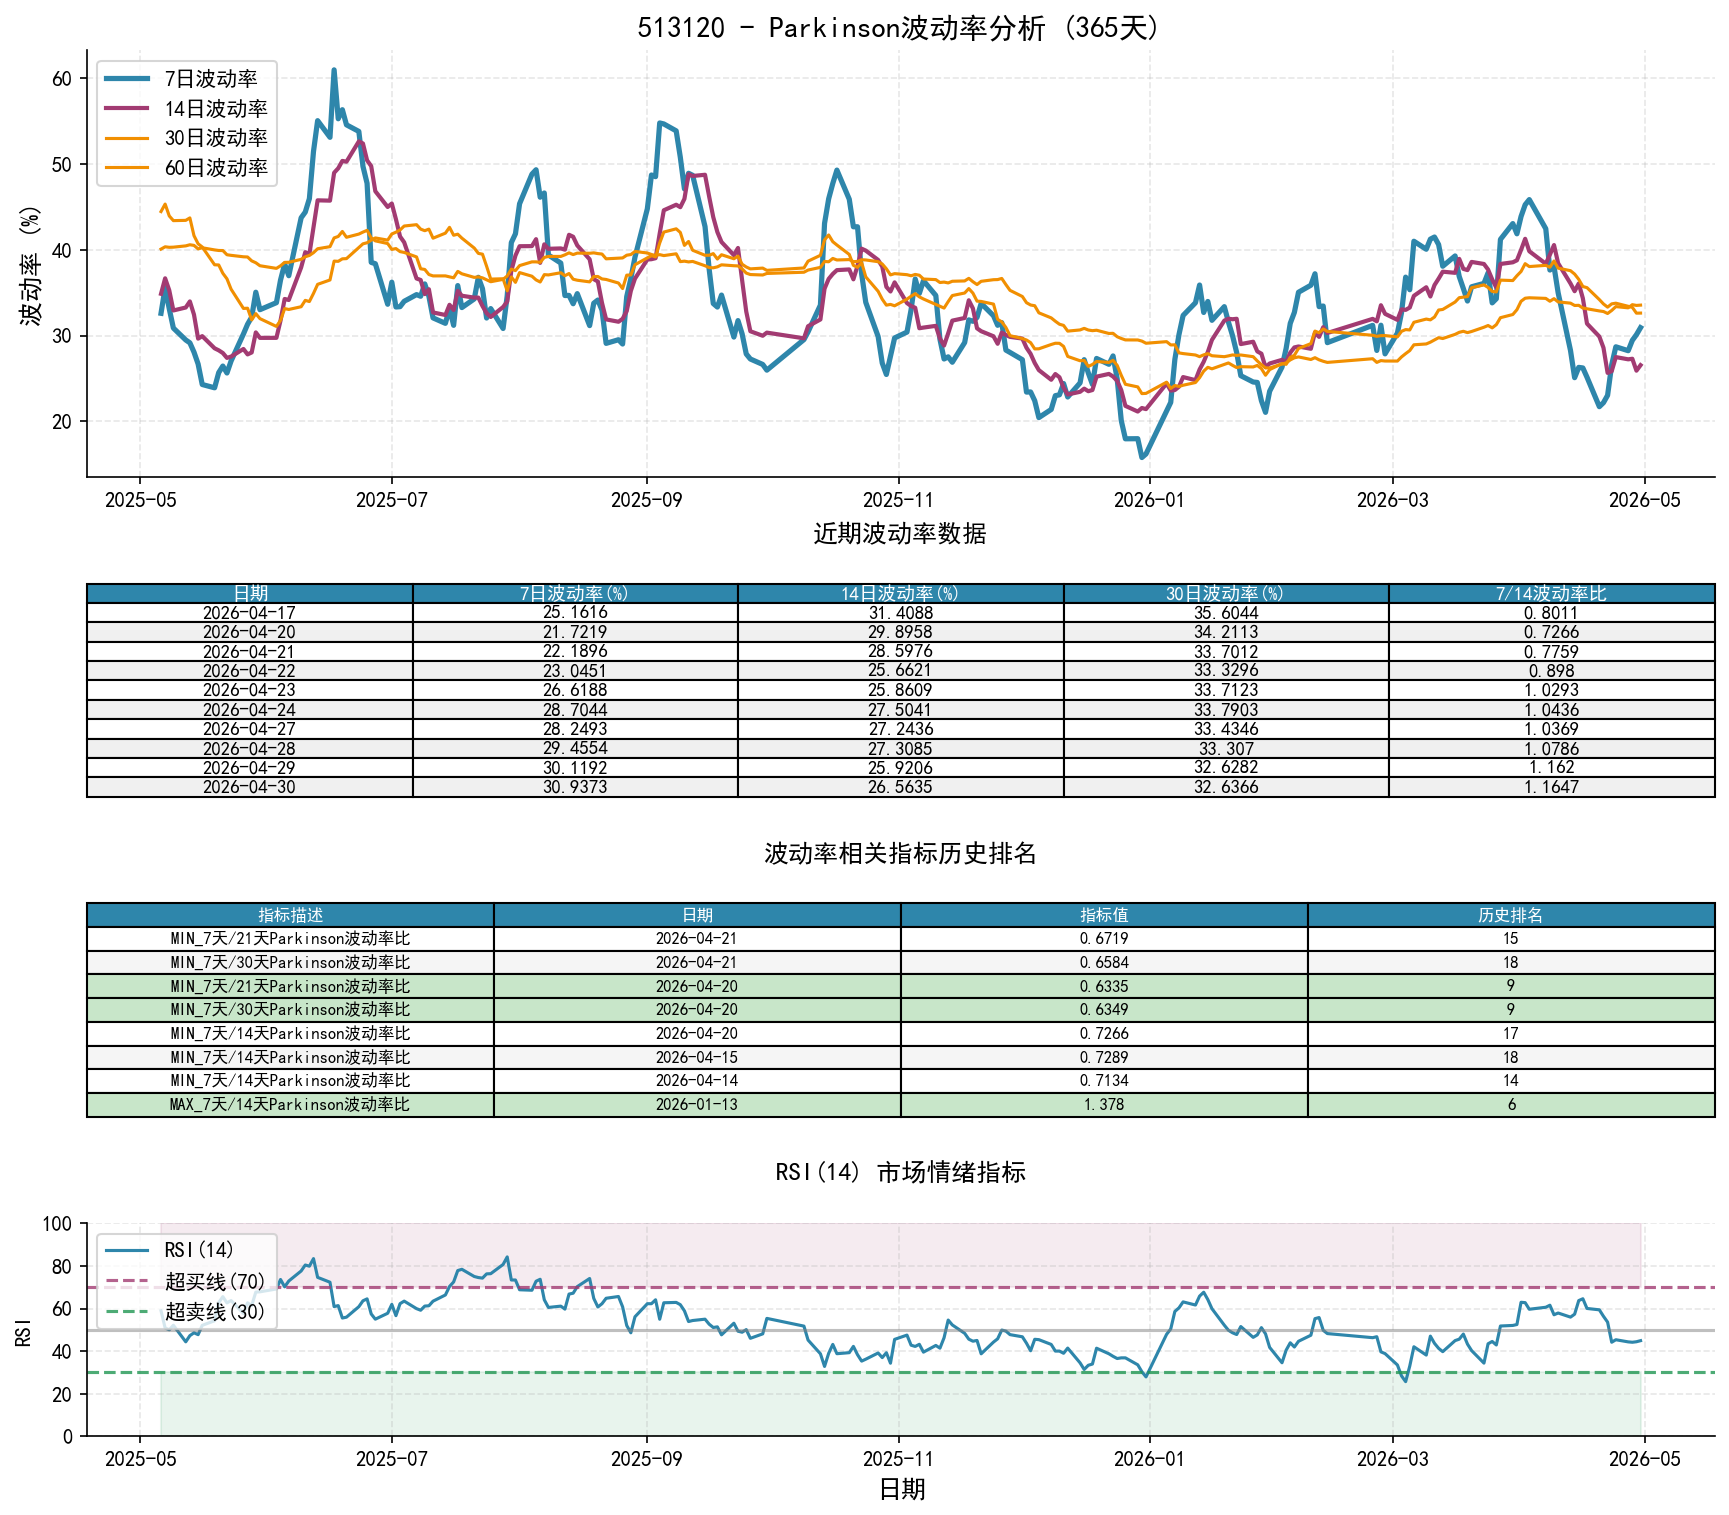
Task: Click the indicator value 0.6335
Action: point(1104,986)
